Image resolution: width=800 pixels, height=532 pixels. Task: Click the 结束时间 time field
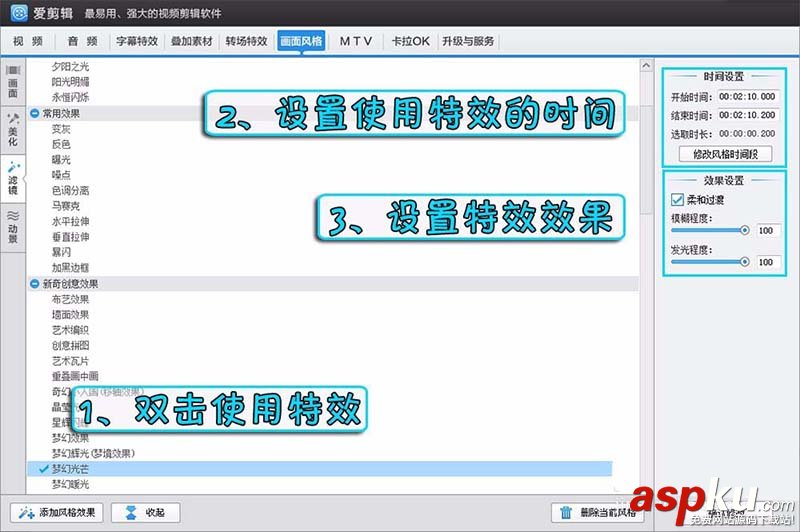(747, 115)
